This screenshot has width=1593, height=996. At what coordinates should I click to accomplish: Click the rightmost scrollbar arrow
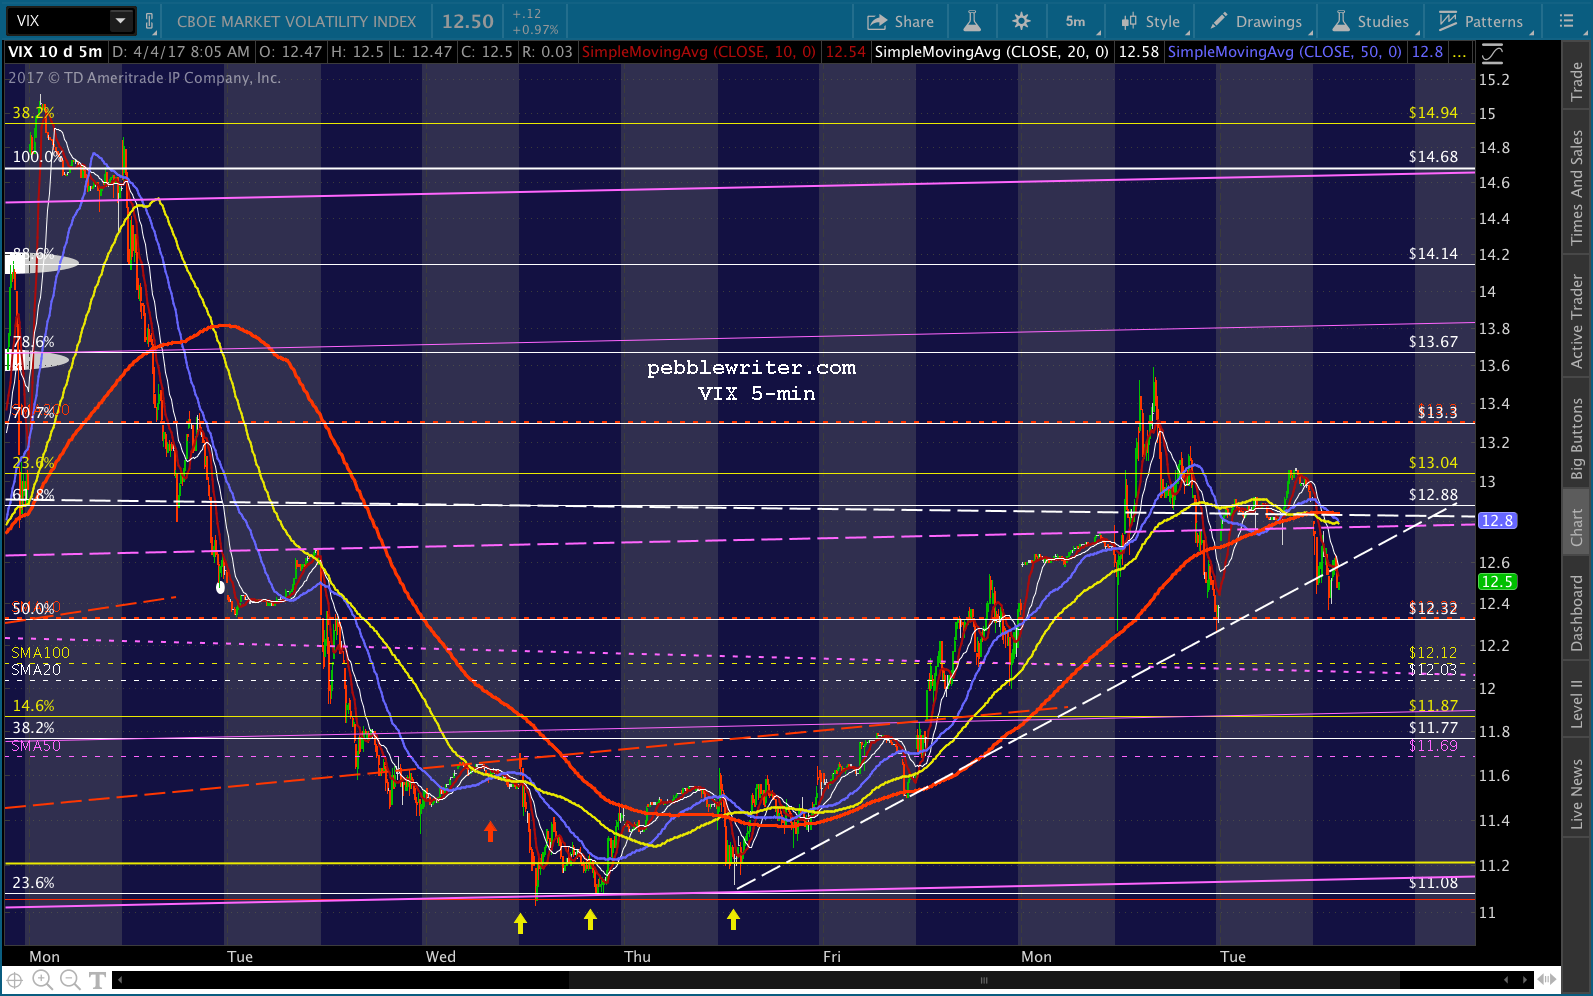point(1526,980)
